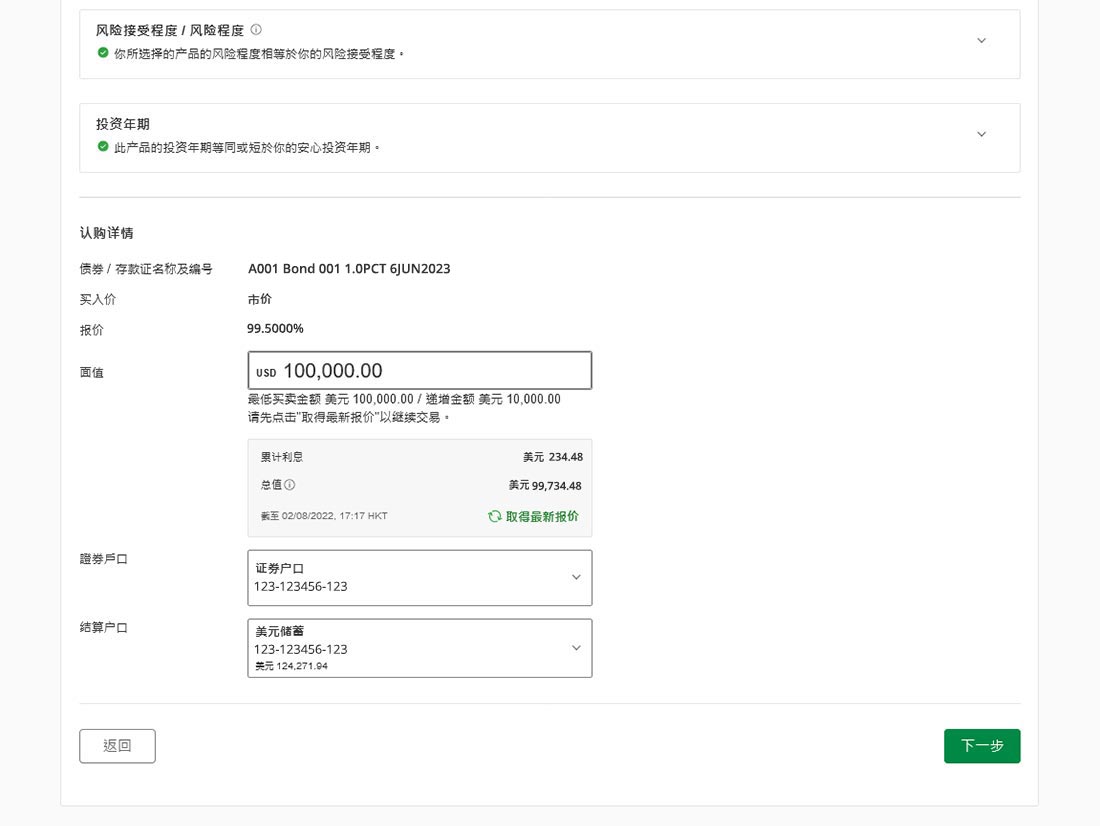Click the 风险接受程度 / 风险程度 section heading
1100x826 pixels.
pyautogui.click(x=170, y=30)
